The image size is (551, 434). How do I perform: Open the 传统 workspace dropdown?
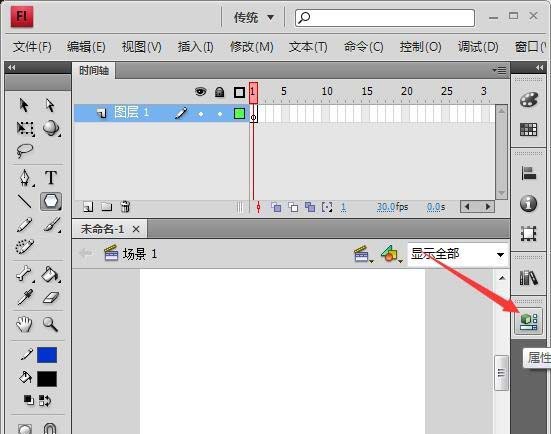click(x=253, y=17)
